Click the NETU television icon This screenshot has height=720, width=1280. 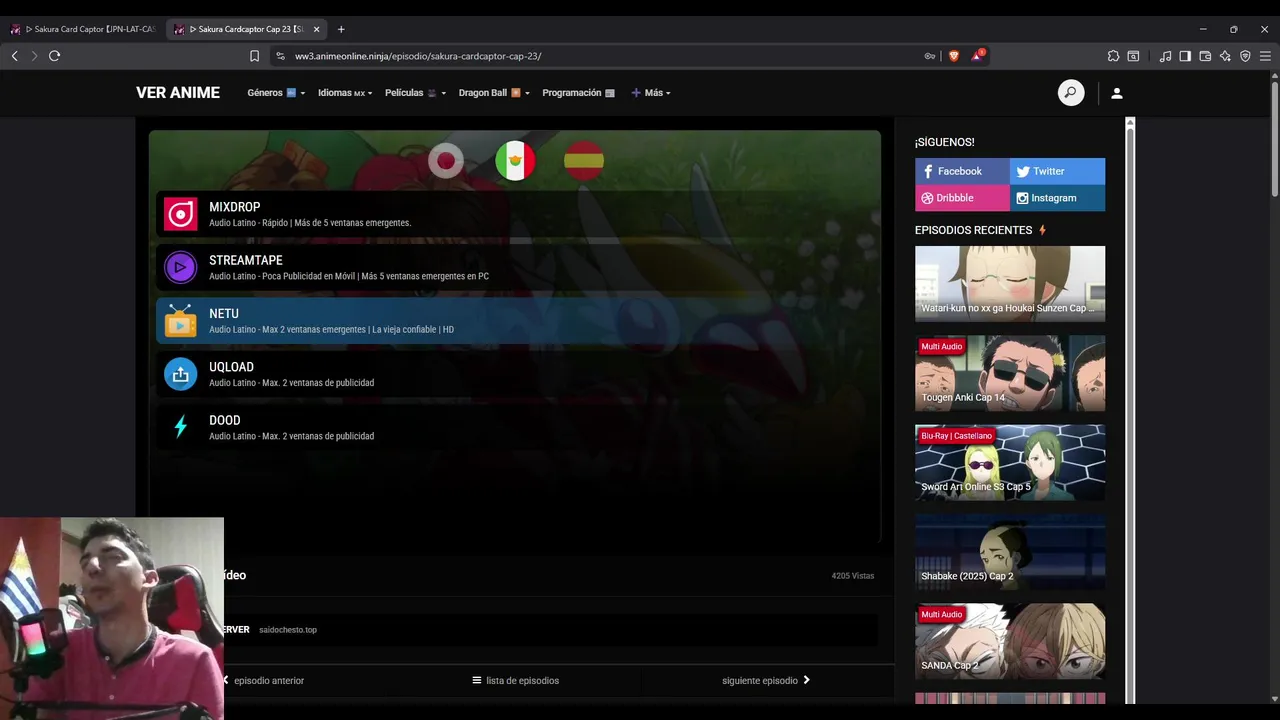181,320
